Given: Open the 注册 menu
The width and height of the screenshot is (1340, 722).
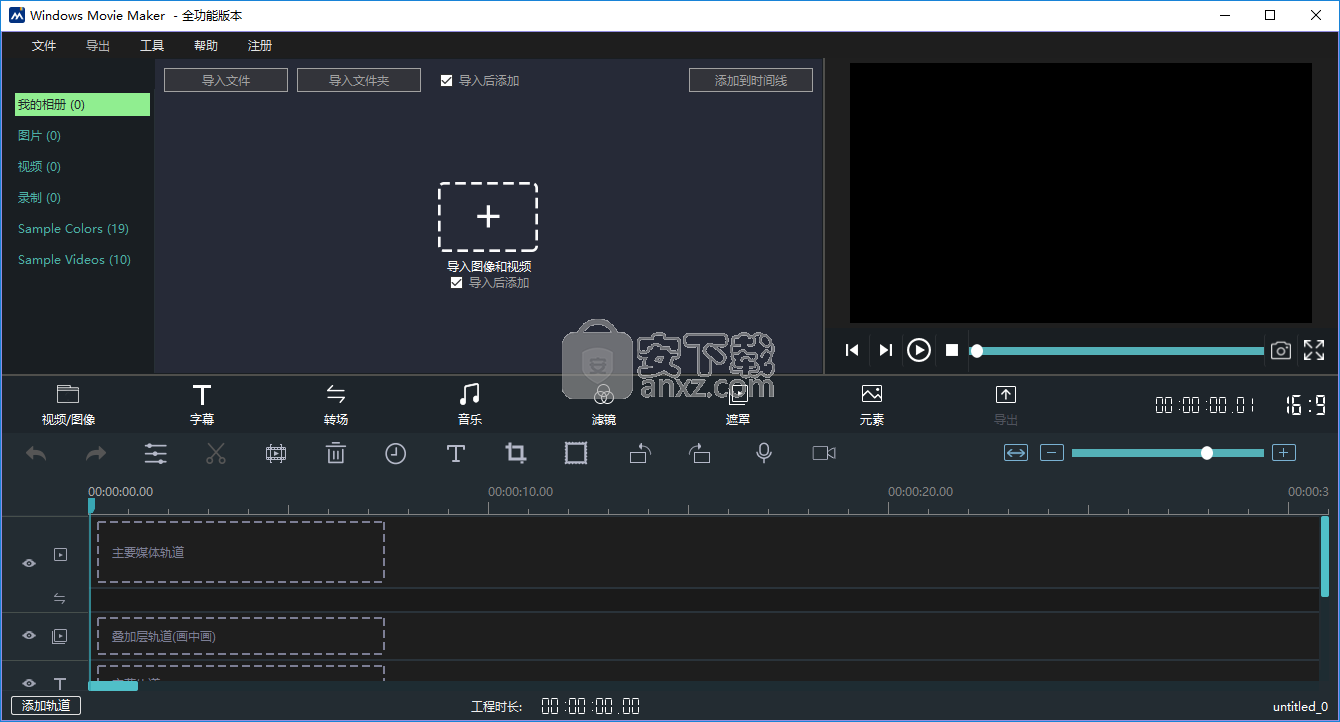Looking at the screenshot, I should pos(260,46).
